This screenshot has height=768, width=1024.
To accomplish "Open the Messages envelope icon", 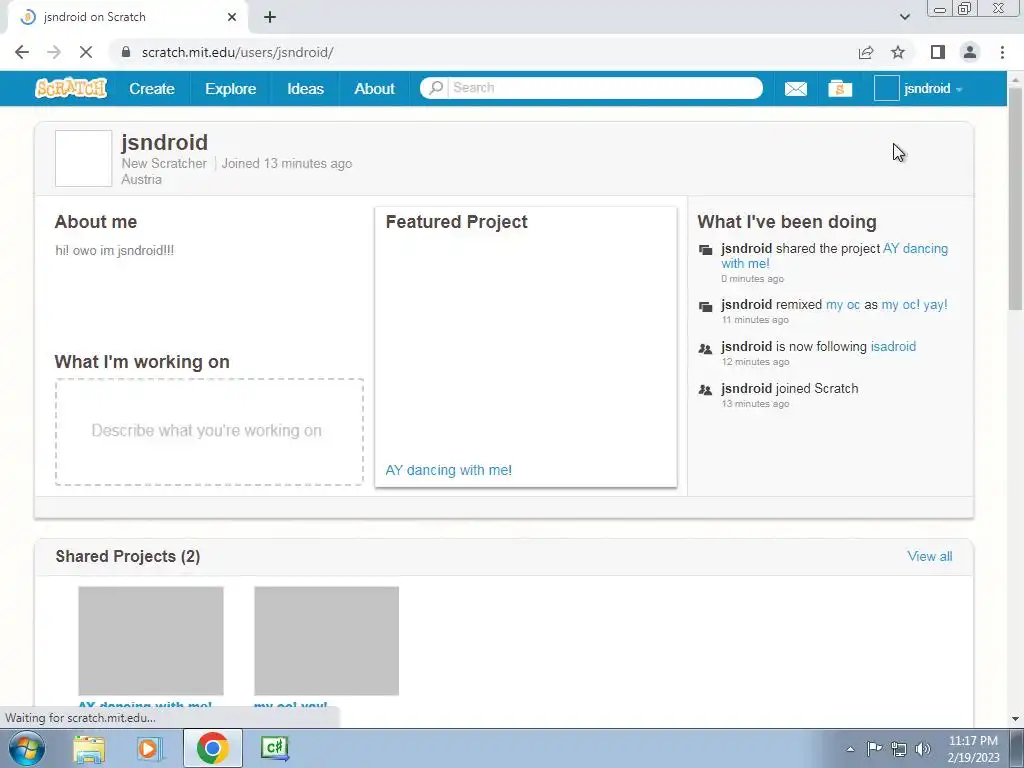I will click(795, 88).
